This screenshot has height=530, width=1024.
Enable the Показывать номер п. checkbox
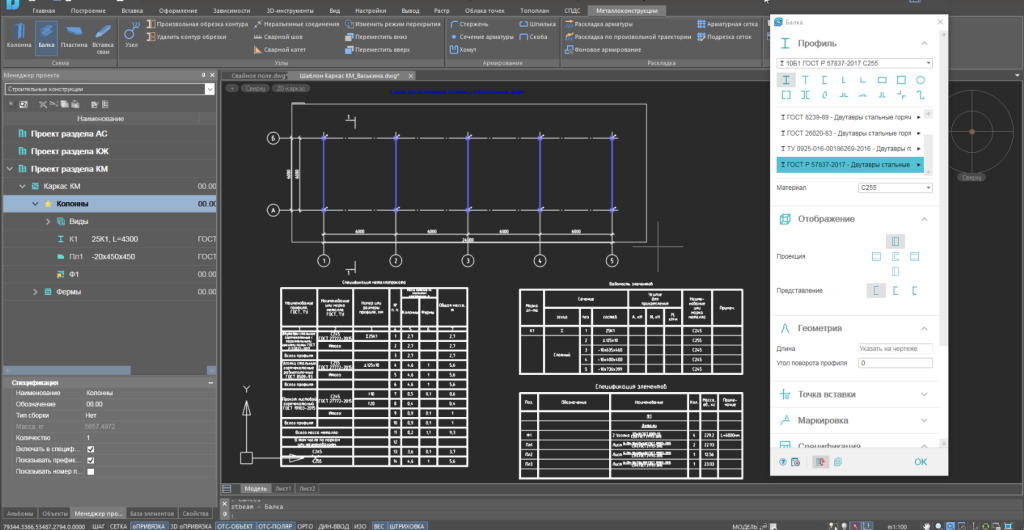[91, 471]
